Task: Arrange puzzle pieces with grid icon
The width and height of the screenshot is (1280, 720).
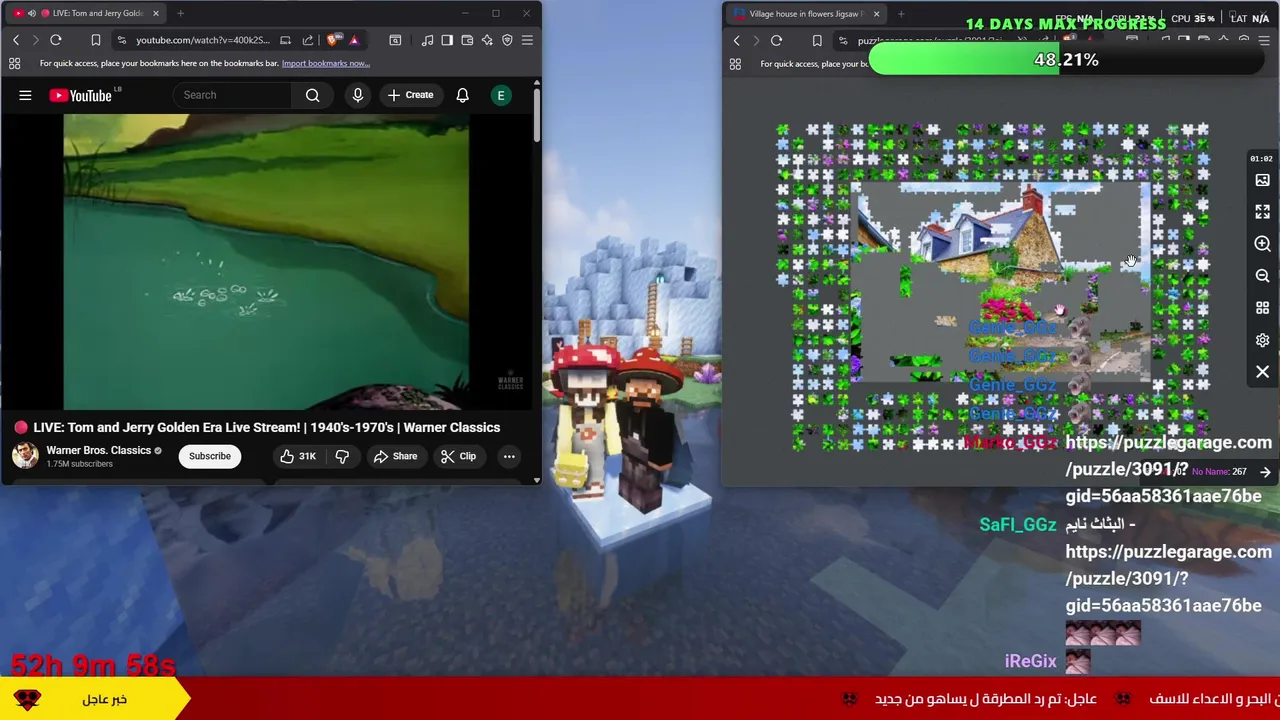Action: tap(1262, 308)
